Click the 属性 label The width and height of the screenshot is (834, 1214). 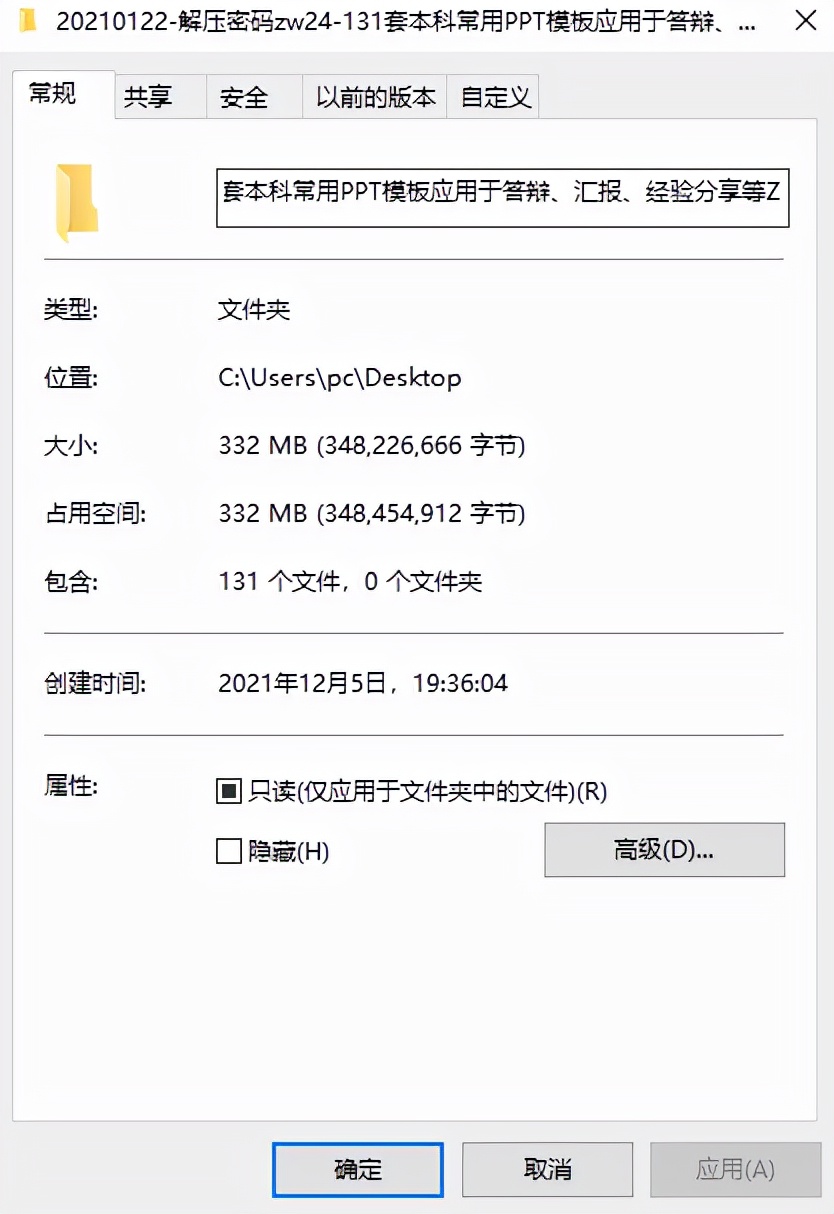70,786
